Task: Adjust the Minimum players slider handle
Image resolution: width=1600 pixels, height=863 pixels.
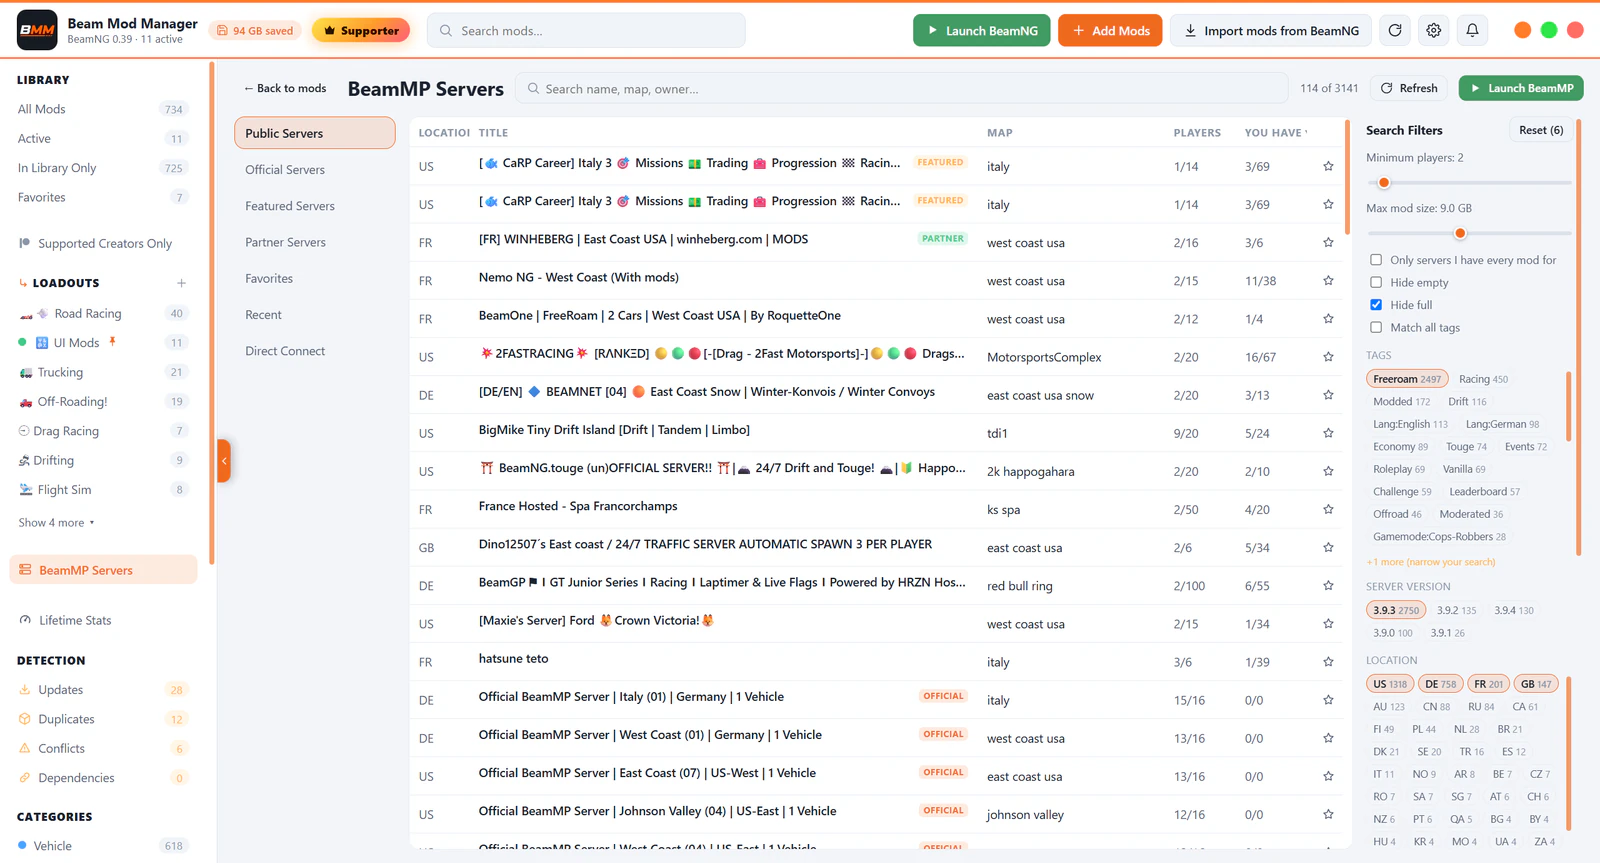Action: point(1384,182)
